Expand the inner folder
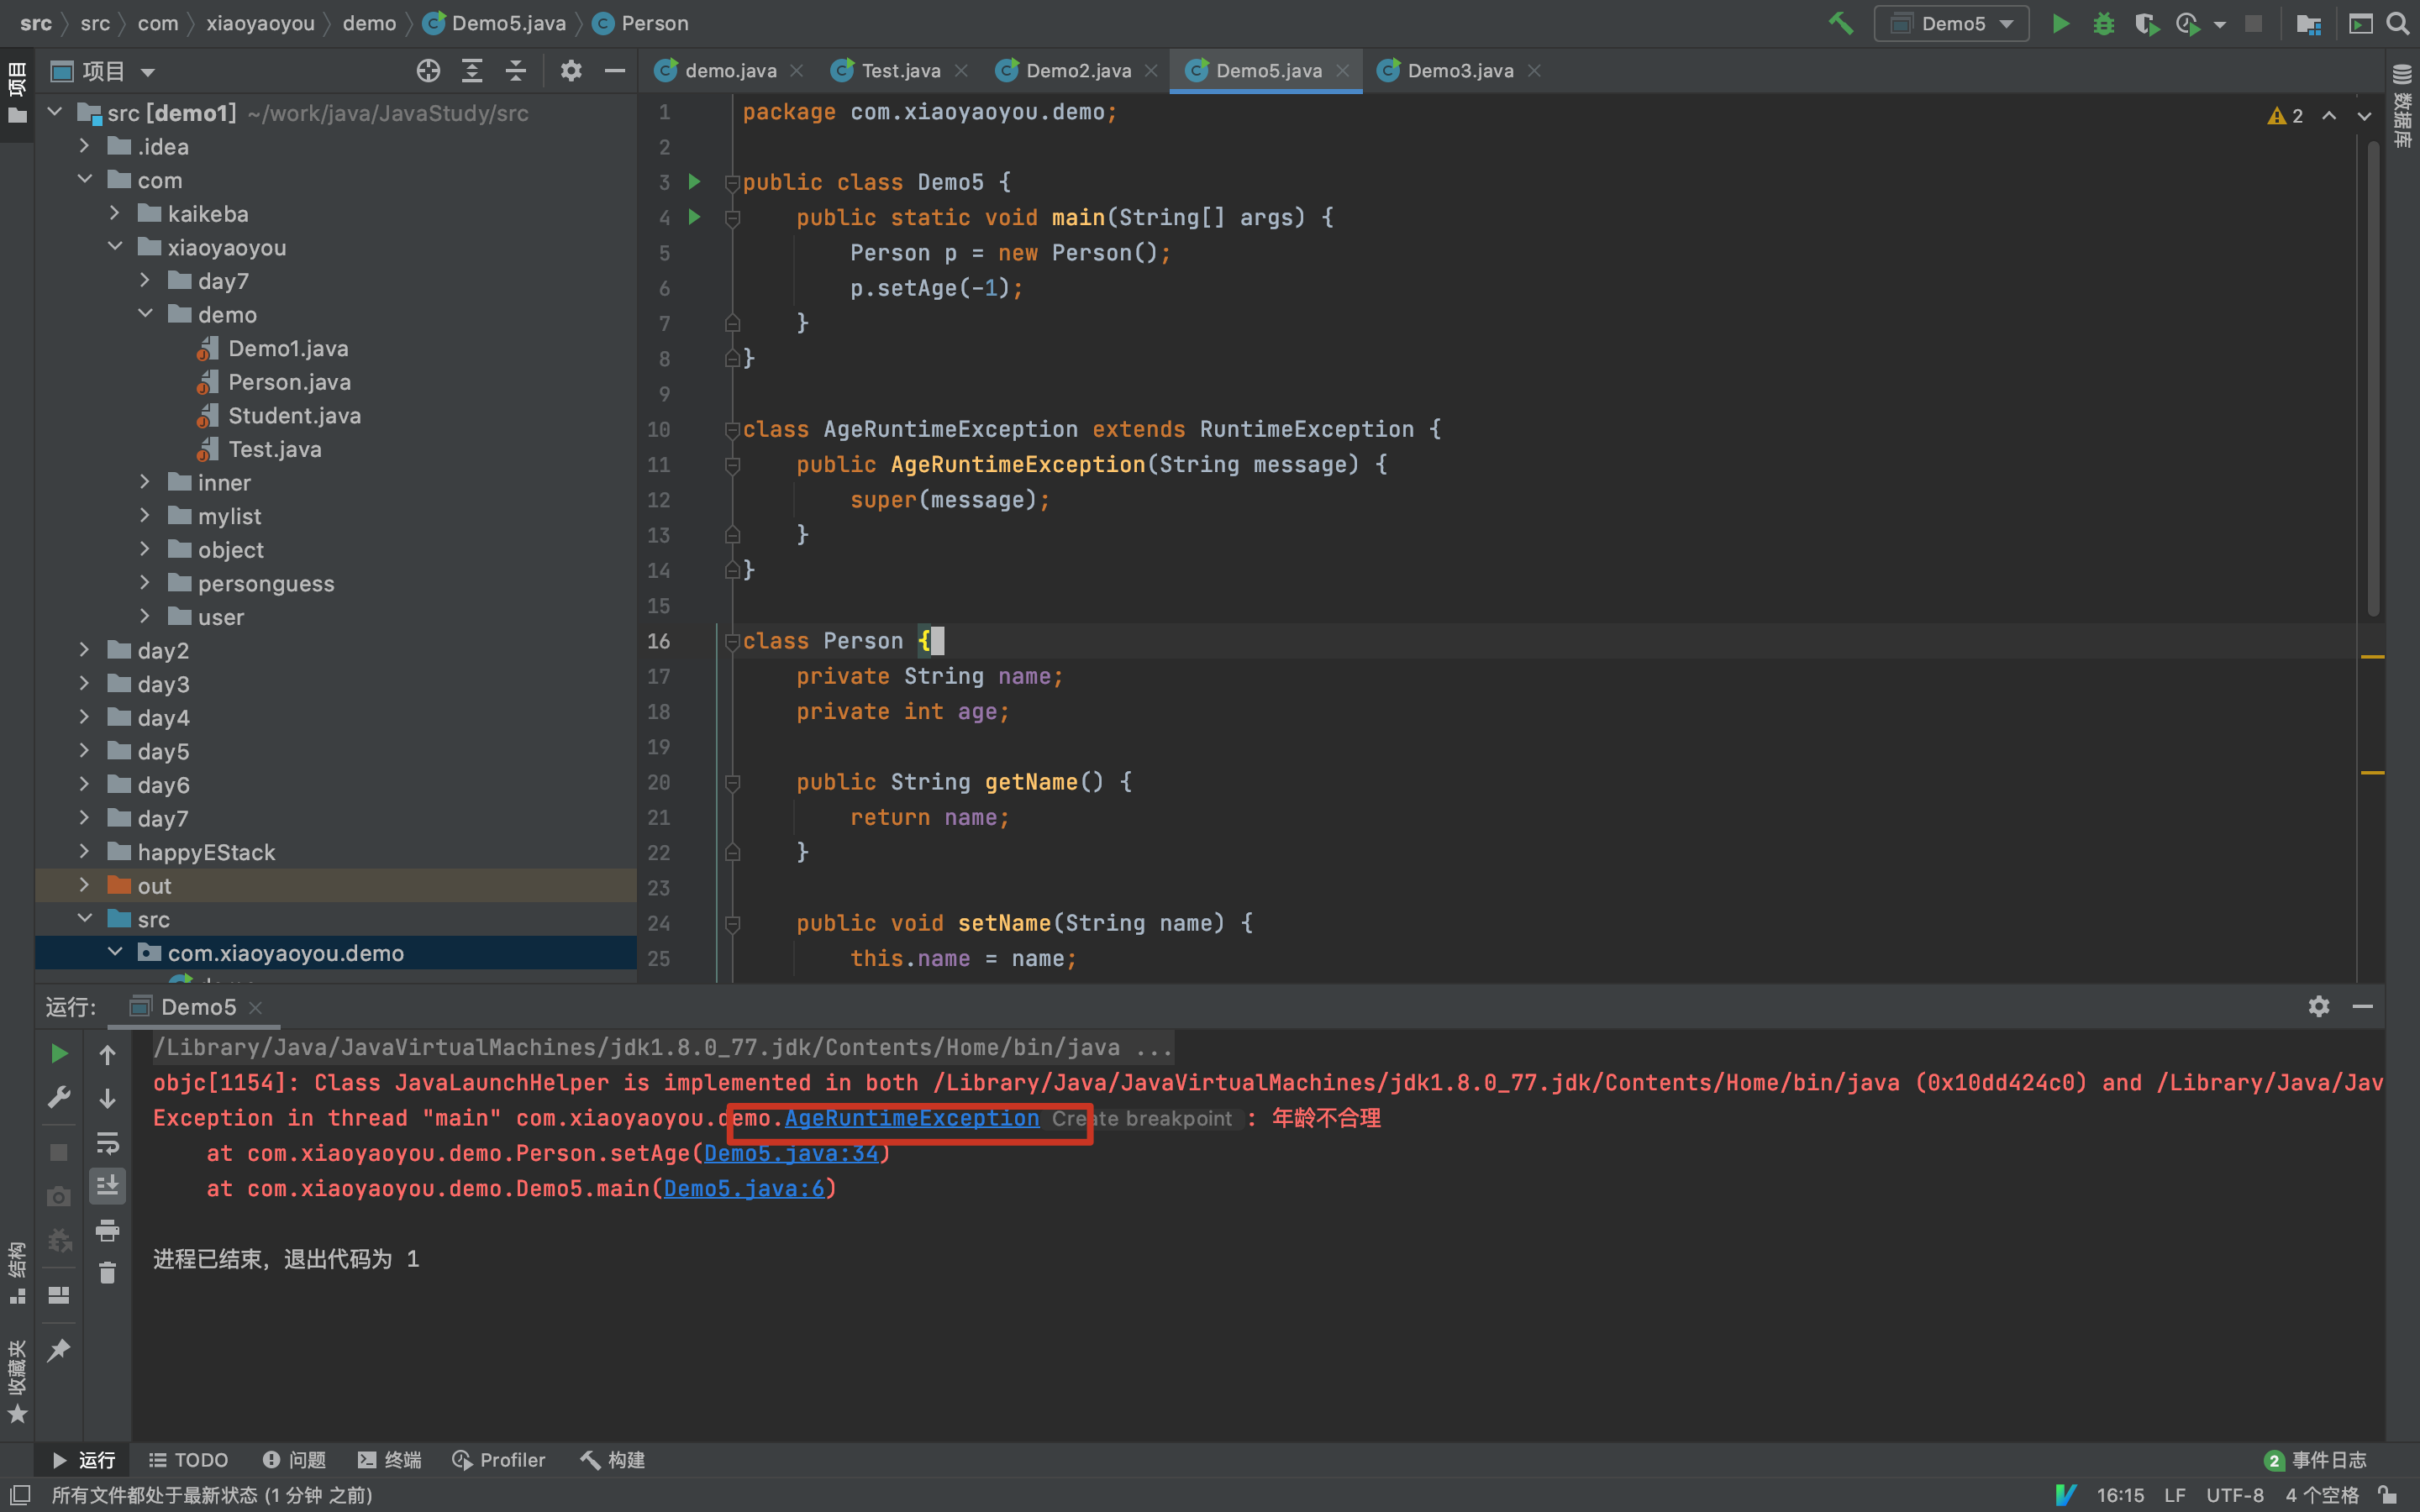The image size is (2420, 1512). (145, 482)
